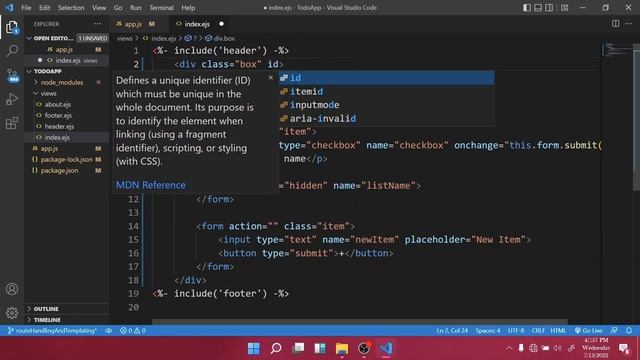Open the Help menu
Image resolution: width=640 pixels, height=360 pixels.
coord(188,8)
